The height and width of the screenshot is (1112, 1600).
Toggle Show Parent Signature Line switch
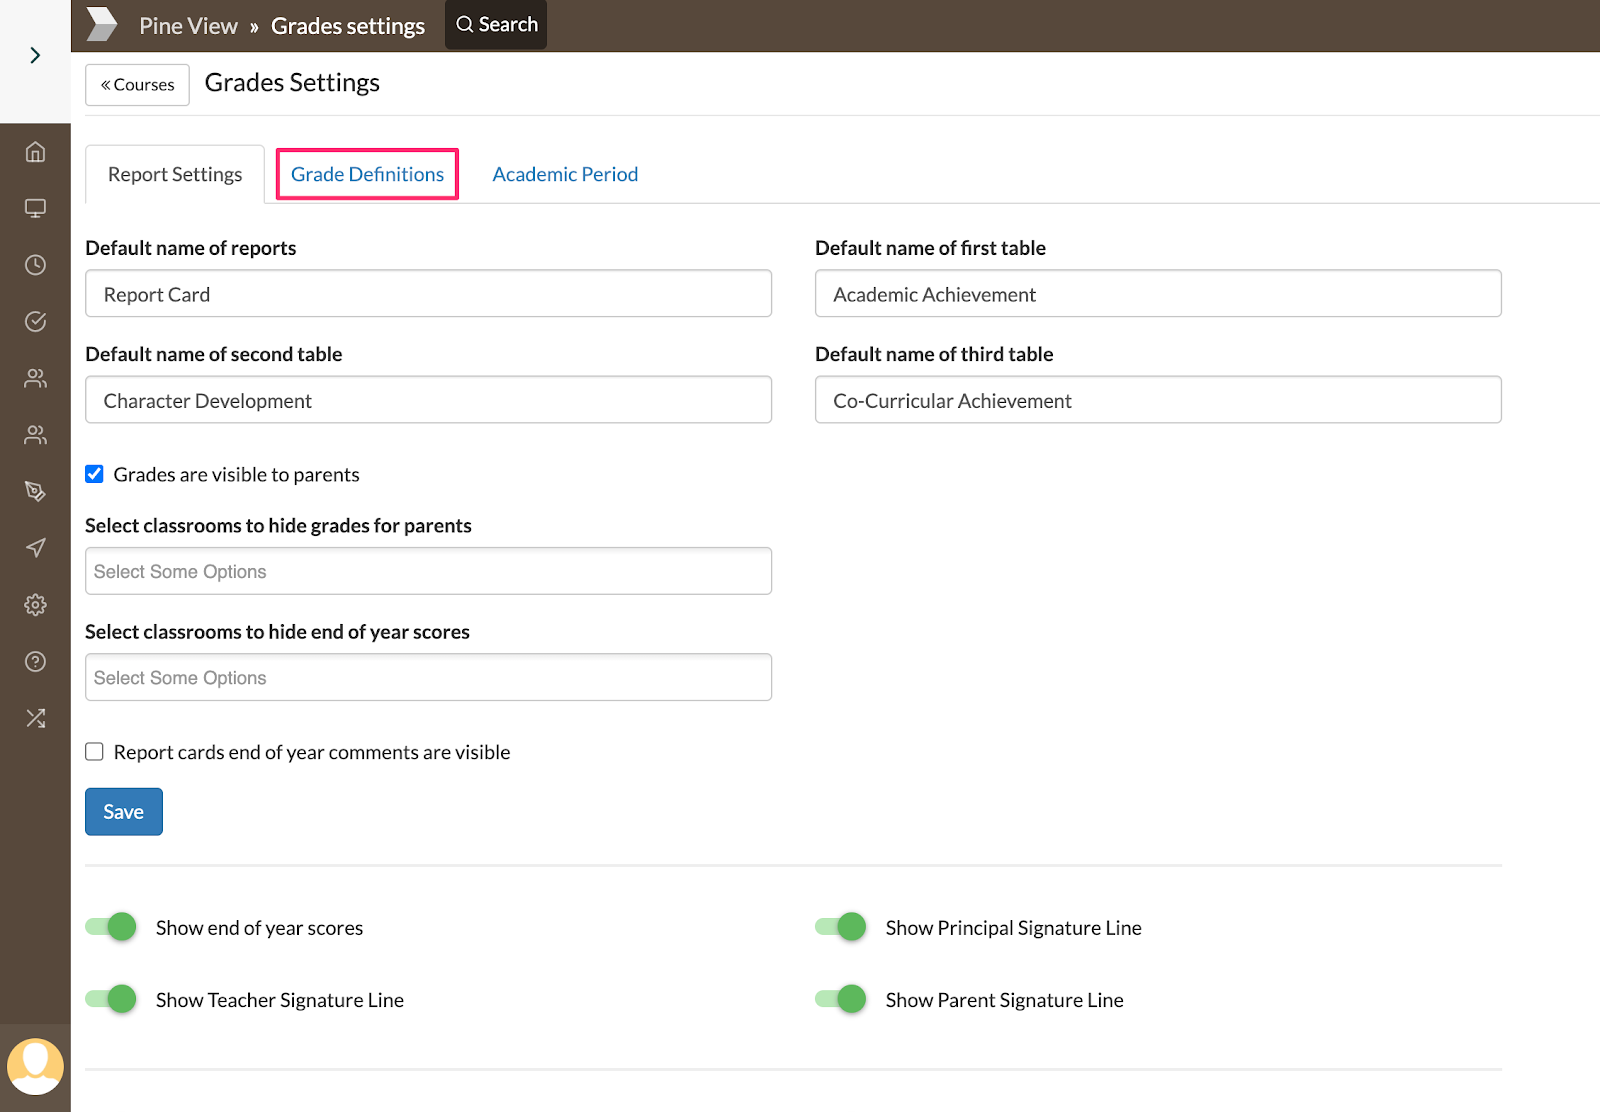[841, 999]
